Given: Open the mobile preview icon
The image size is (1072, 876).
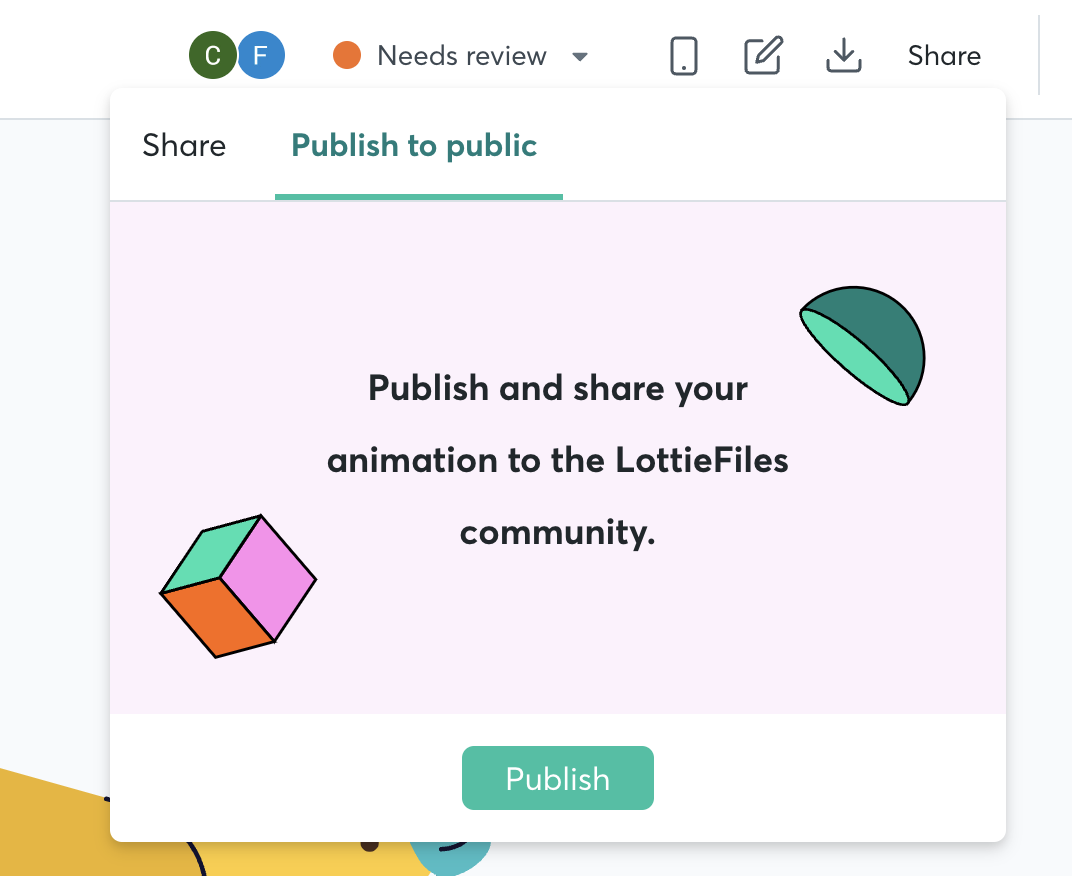Looking at the screenshot, I should (684, 55).
